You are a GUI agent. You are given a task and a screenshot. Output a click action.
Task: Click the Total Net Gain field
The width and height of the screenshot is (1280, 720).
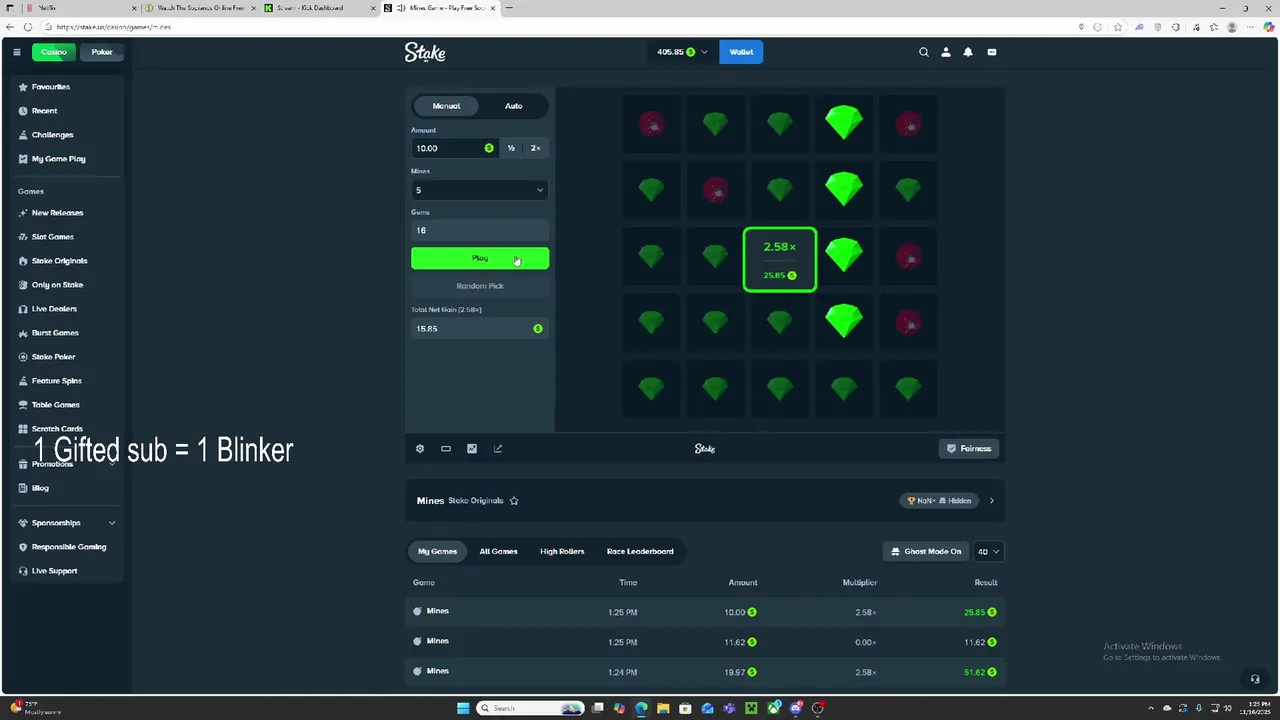(480, 328)
